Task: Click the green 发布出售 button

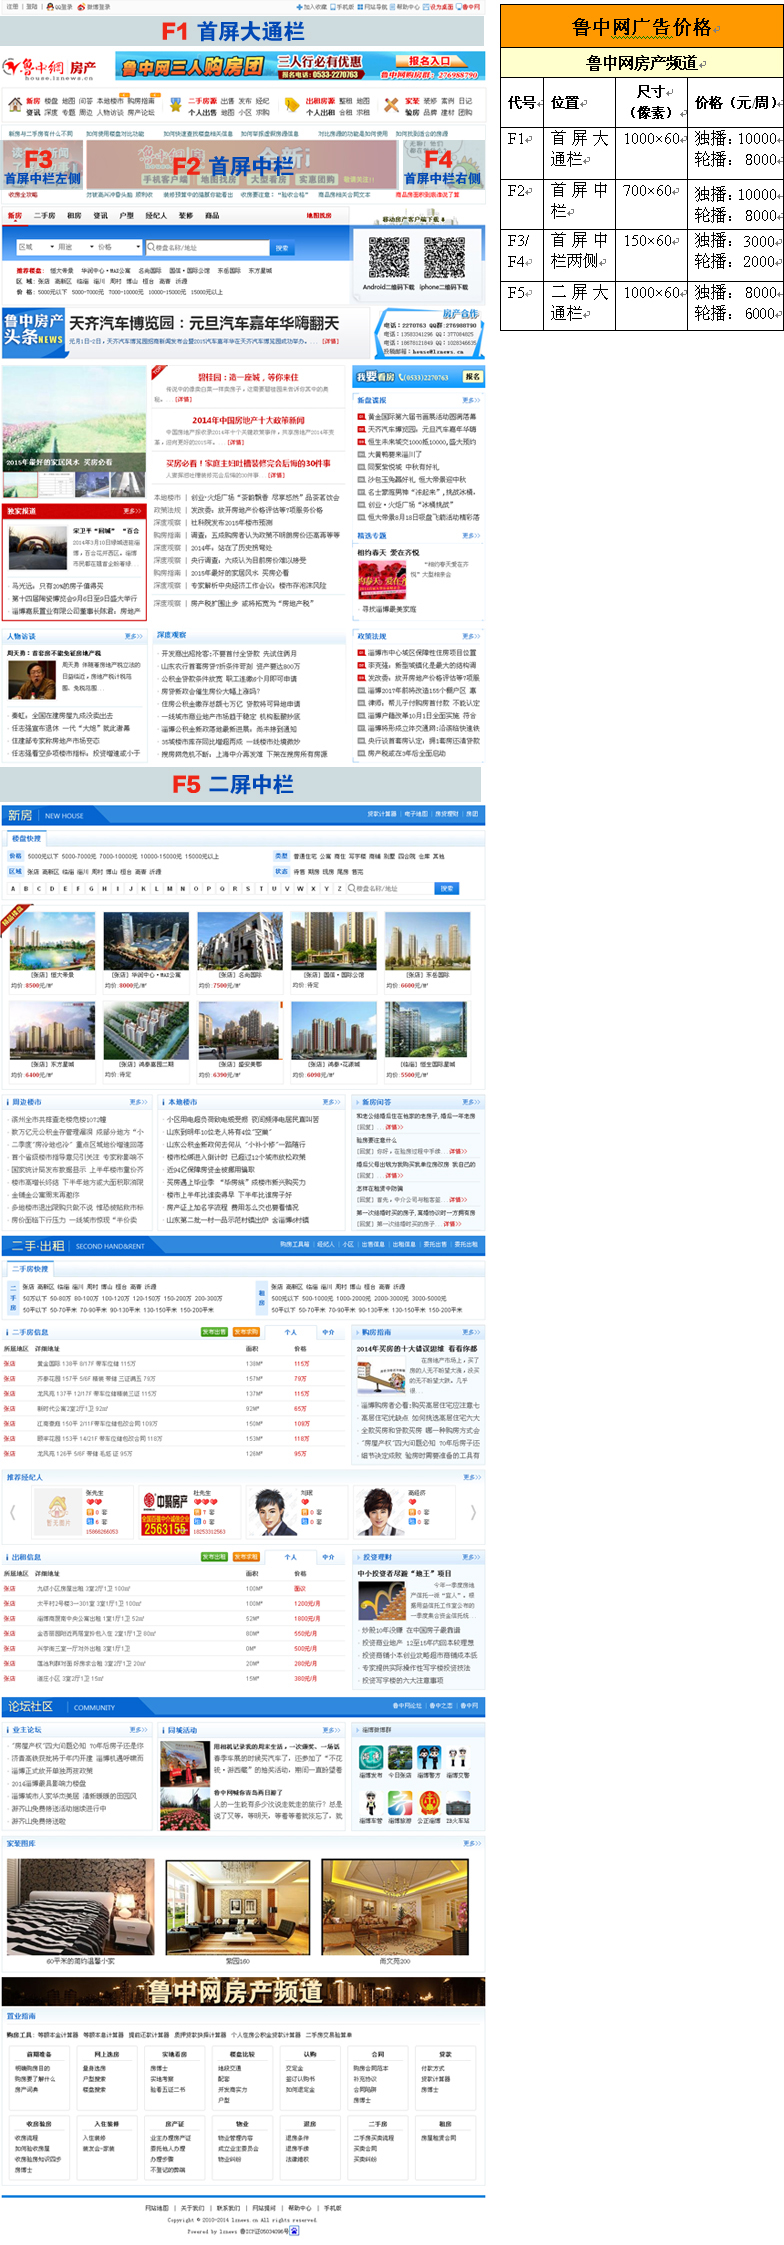Action: (x=214, y=1332)
